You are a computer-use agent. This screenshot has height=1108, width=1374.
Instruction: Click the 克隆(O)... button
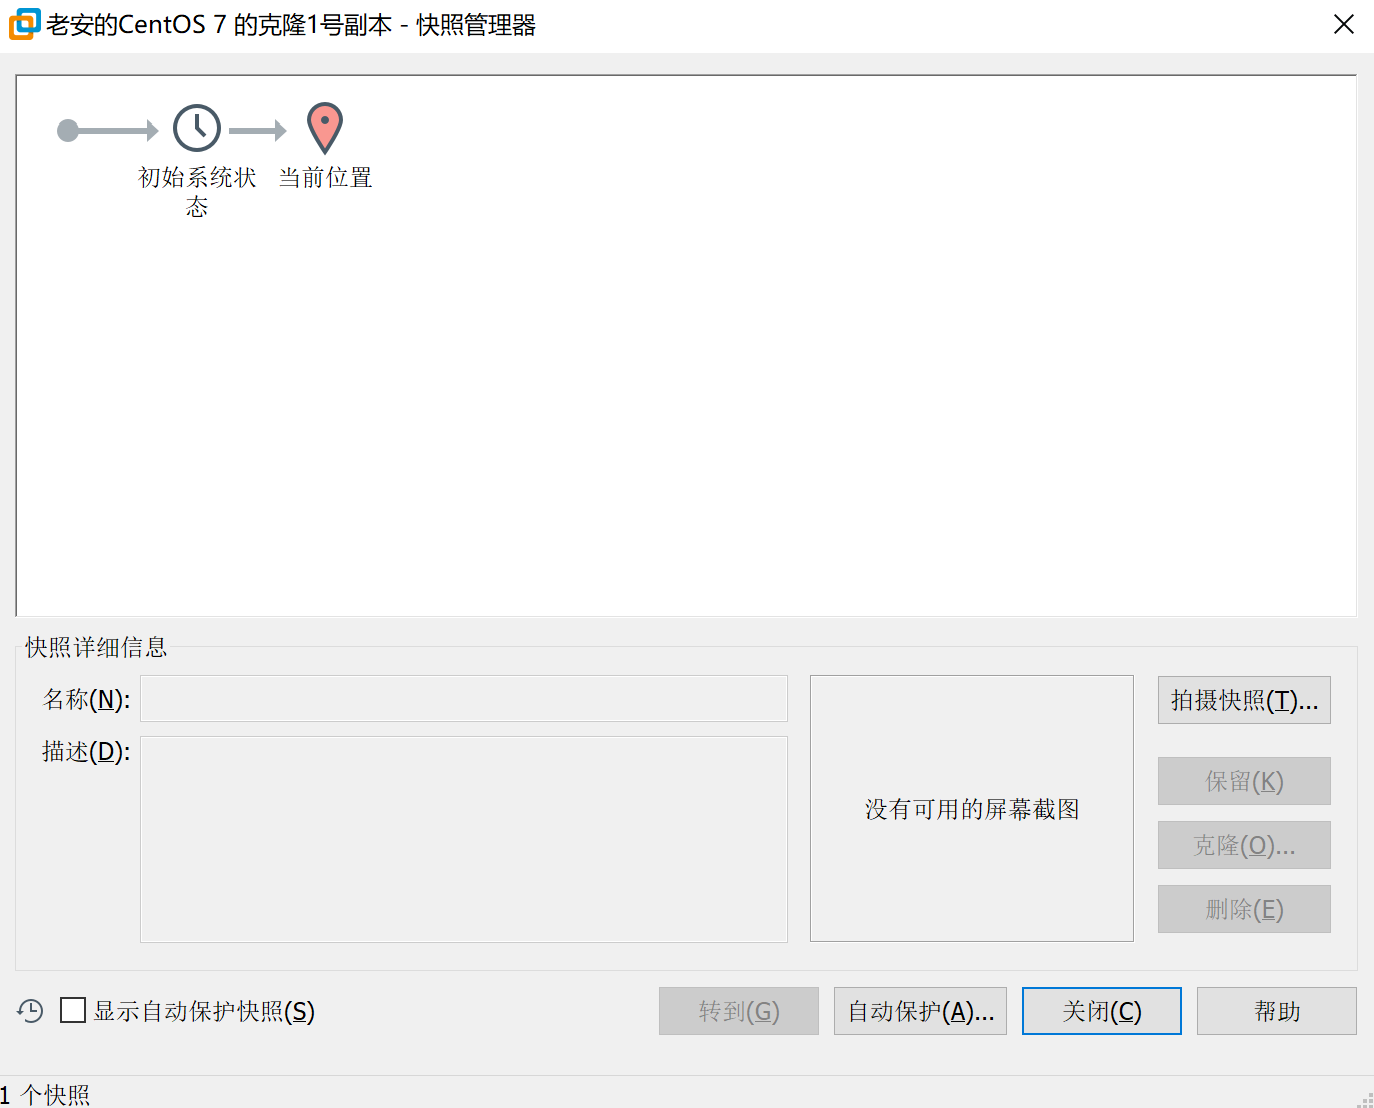click(x=1244, y=845)
